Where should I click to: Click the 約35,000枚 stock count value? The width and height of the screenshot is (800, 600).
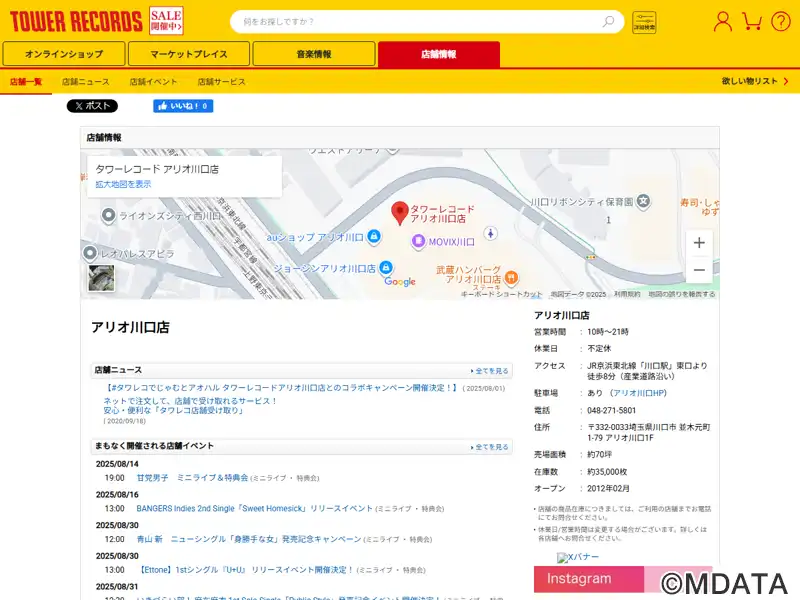tap(607, 471)
